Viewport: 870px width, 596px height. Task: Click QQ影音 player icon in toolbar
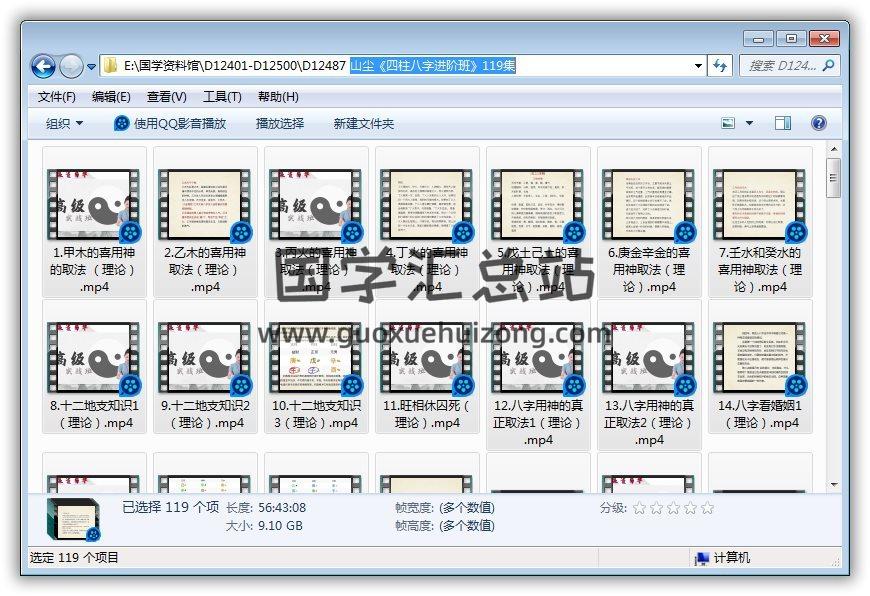point(122,123)
